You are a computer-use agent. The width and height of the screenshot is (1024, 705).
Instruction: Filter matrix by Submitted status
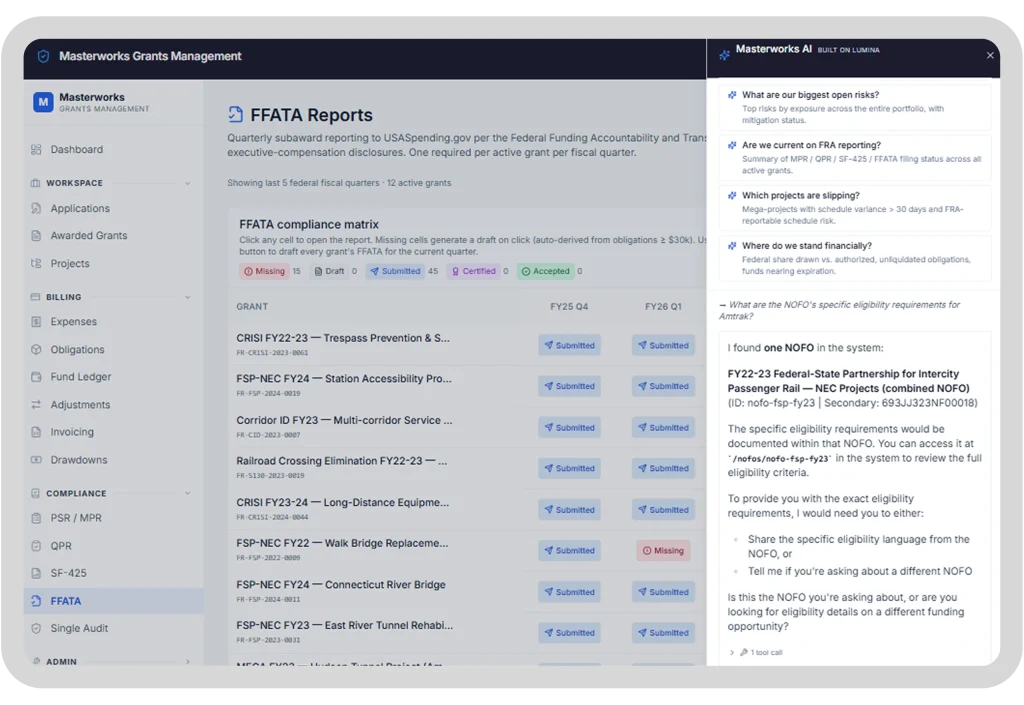click(395, 272)
